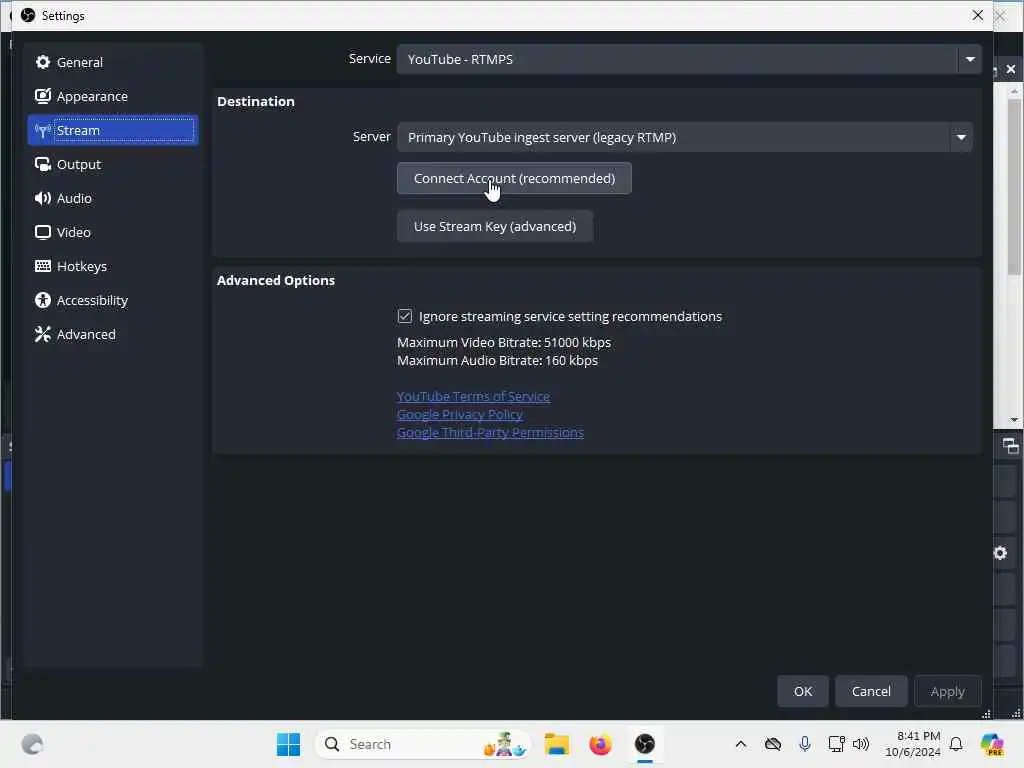Click Maximum Audio Bitrate: 160 kbps text
Image resolution: width=1024 pixels, height=768 pixels.
497,360
